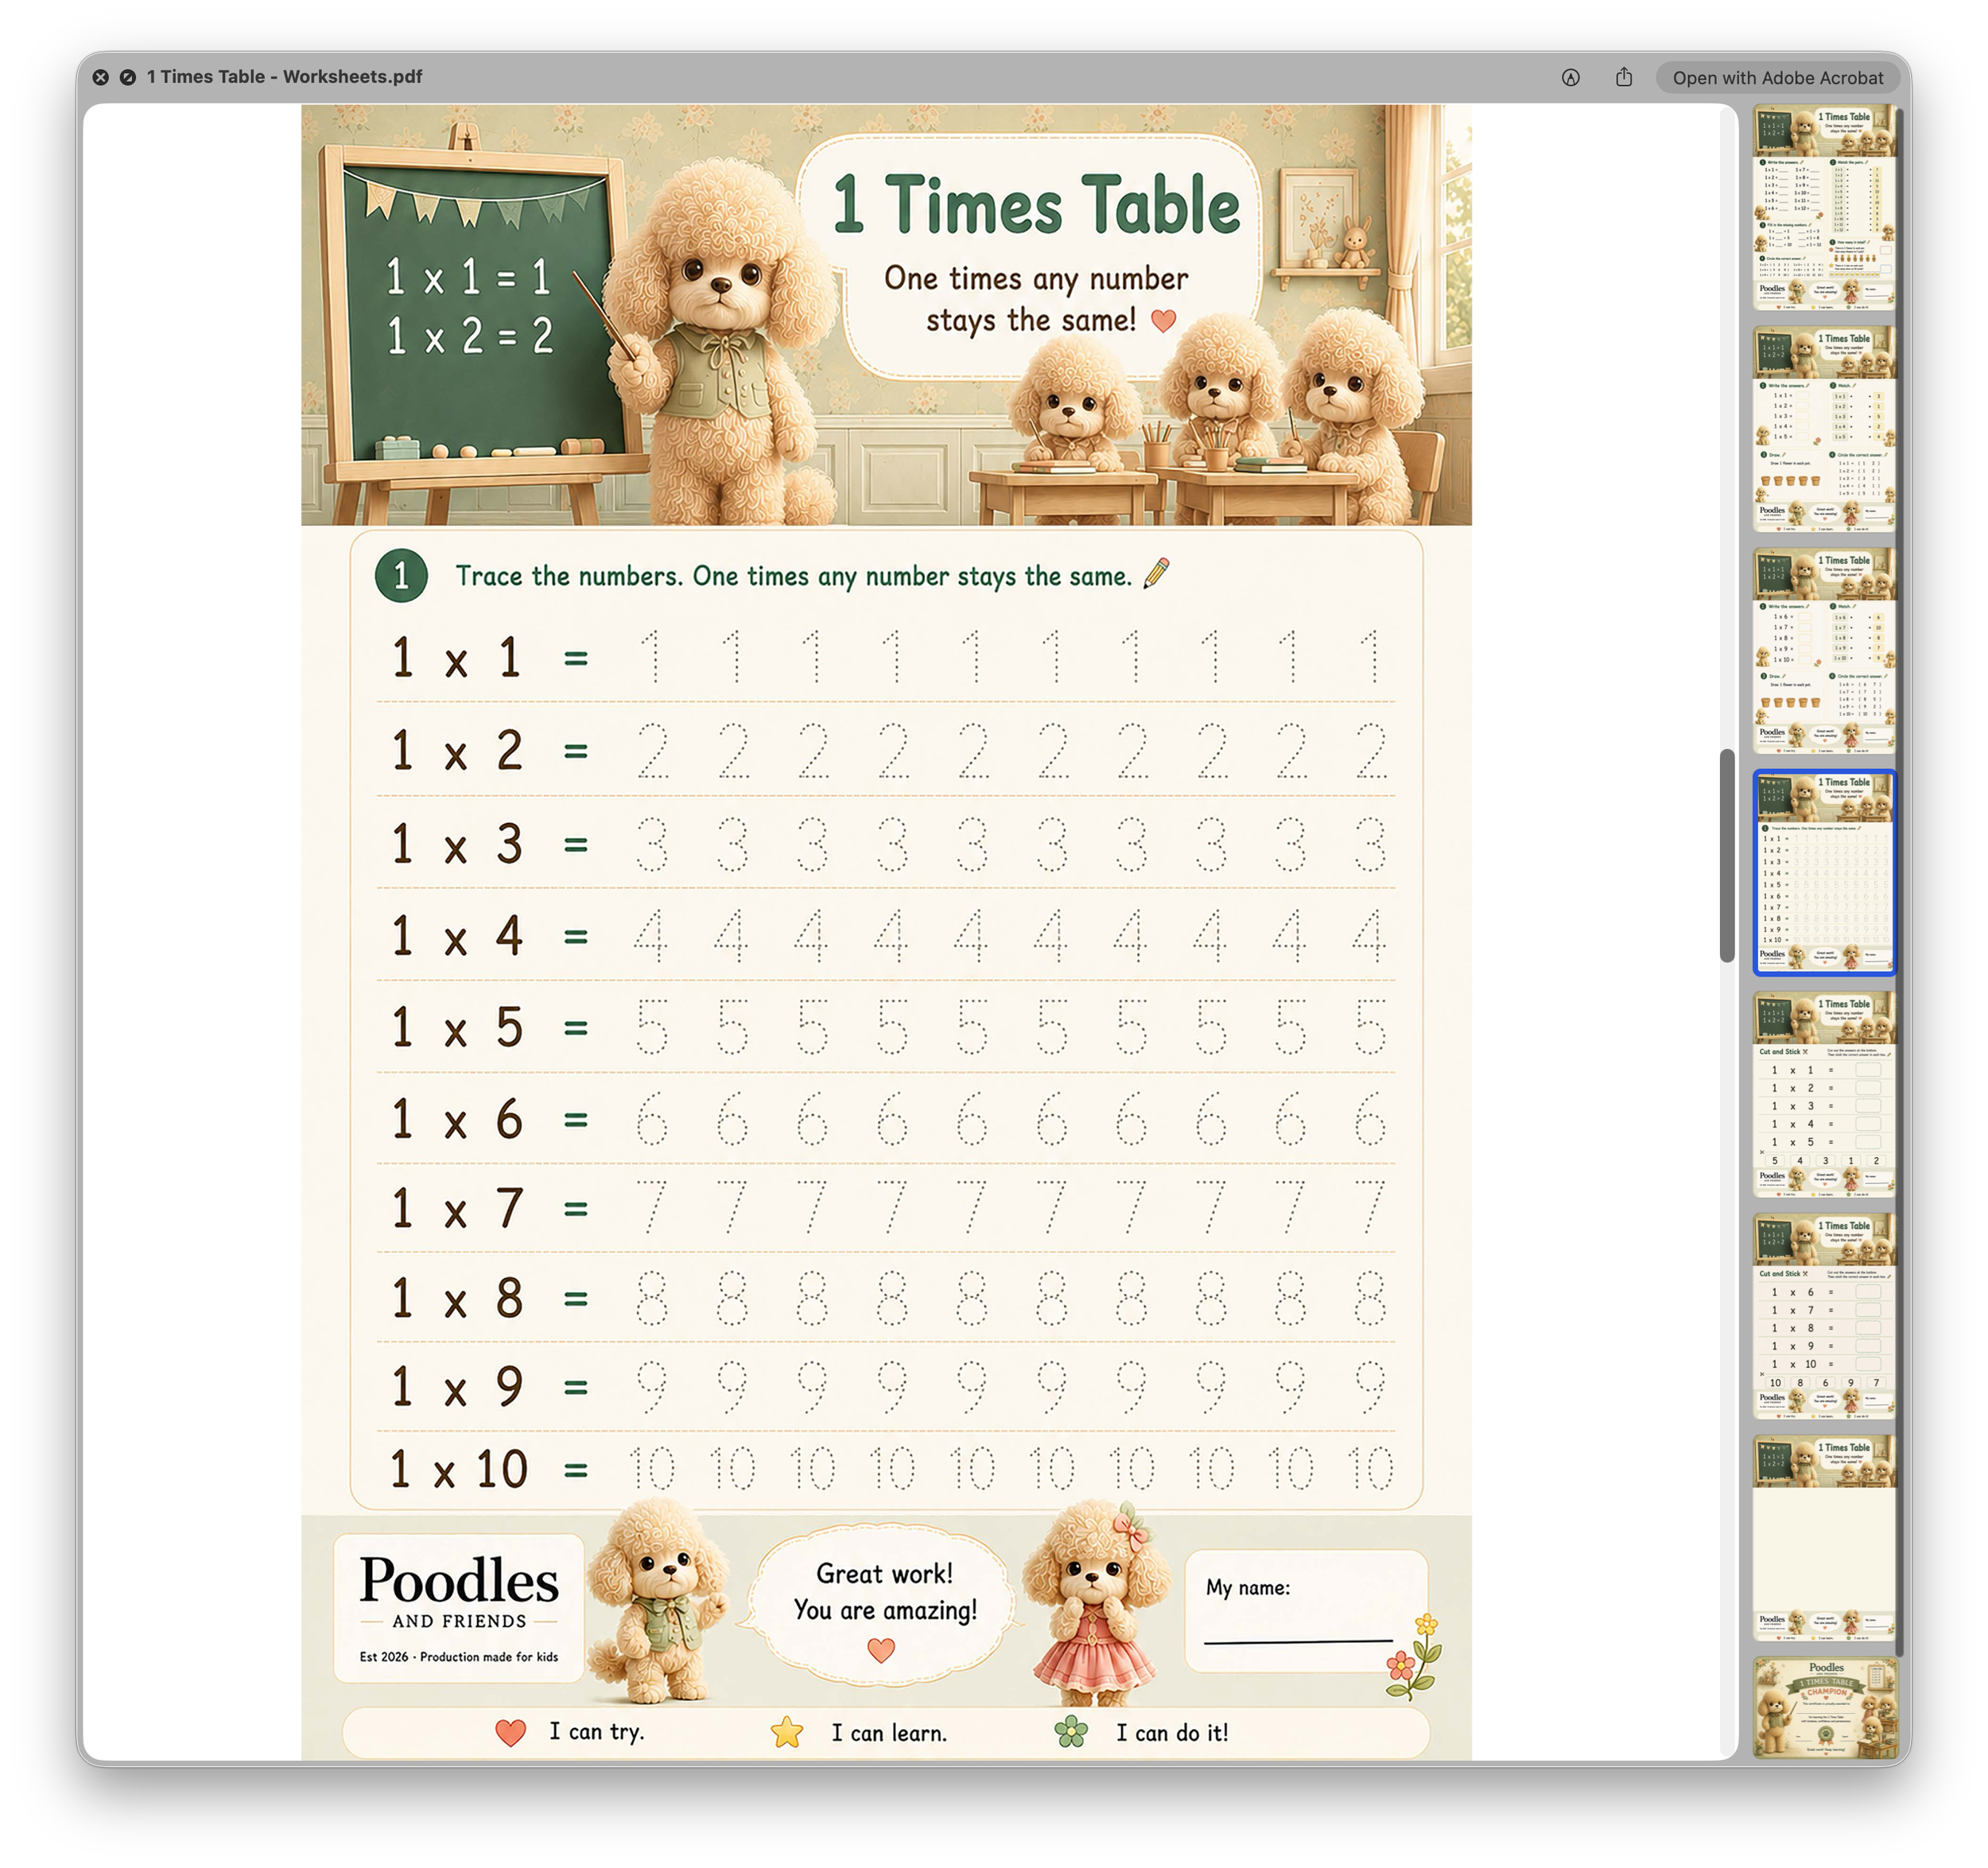Viewport: 1988px width, 1868px height.
Task: Click the My name line in worksheet
Action: point(1298,1641)
